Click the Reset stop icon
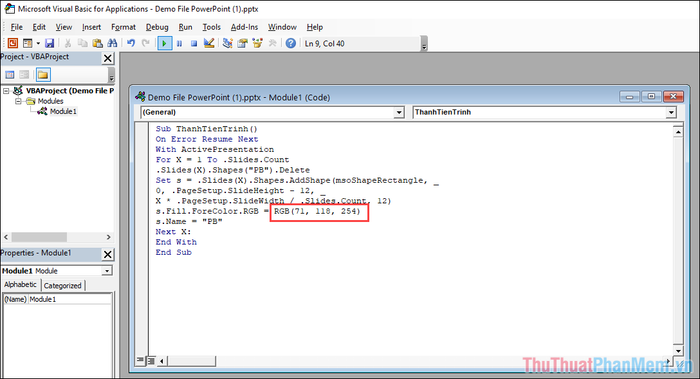This screenshot has width=700, height=379. pyautogui.click(x=194, y=43)
